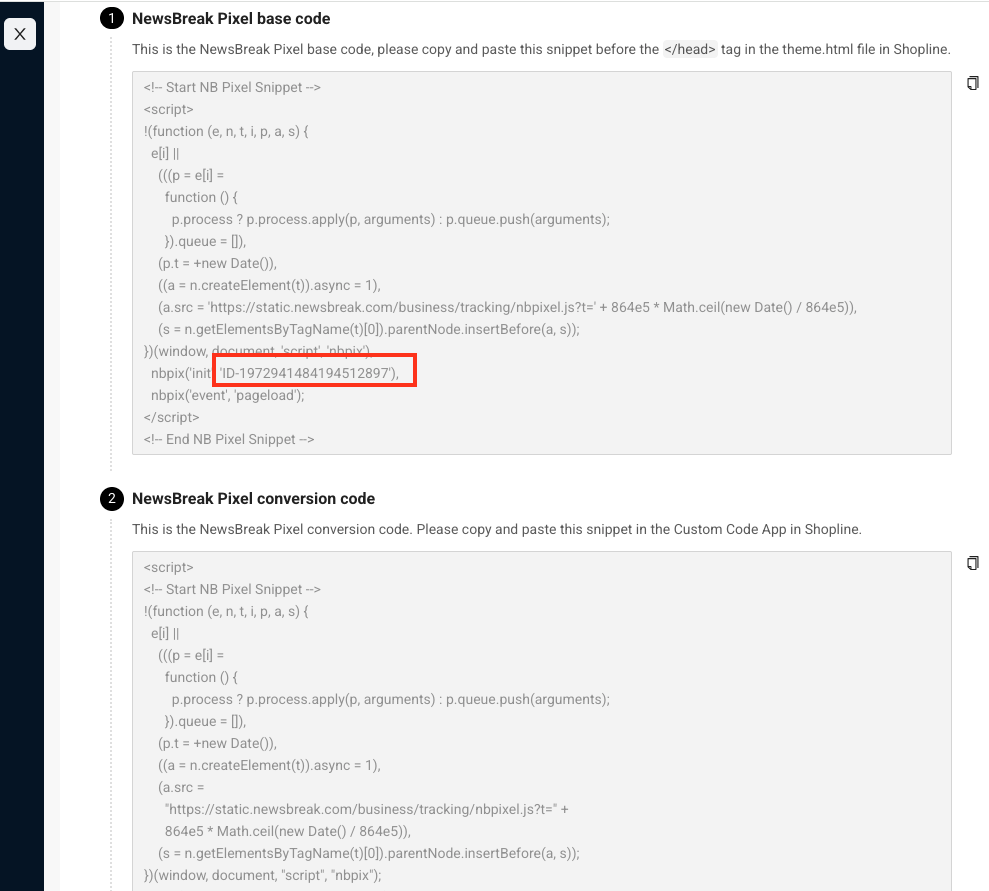The width and height of the screenshot is (989, 891).
Task: Click the Custom Code App instruction text
Action: click(x=496, y=529)
